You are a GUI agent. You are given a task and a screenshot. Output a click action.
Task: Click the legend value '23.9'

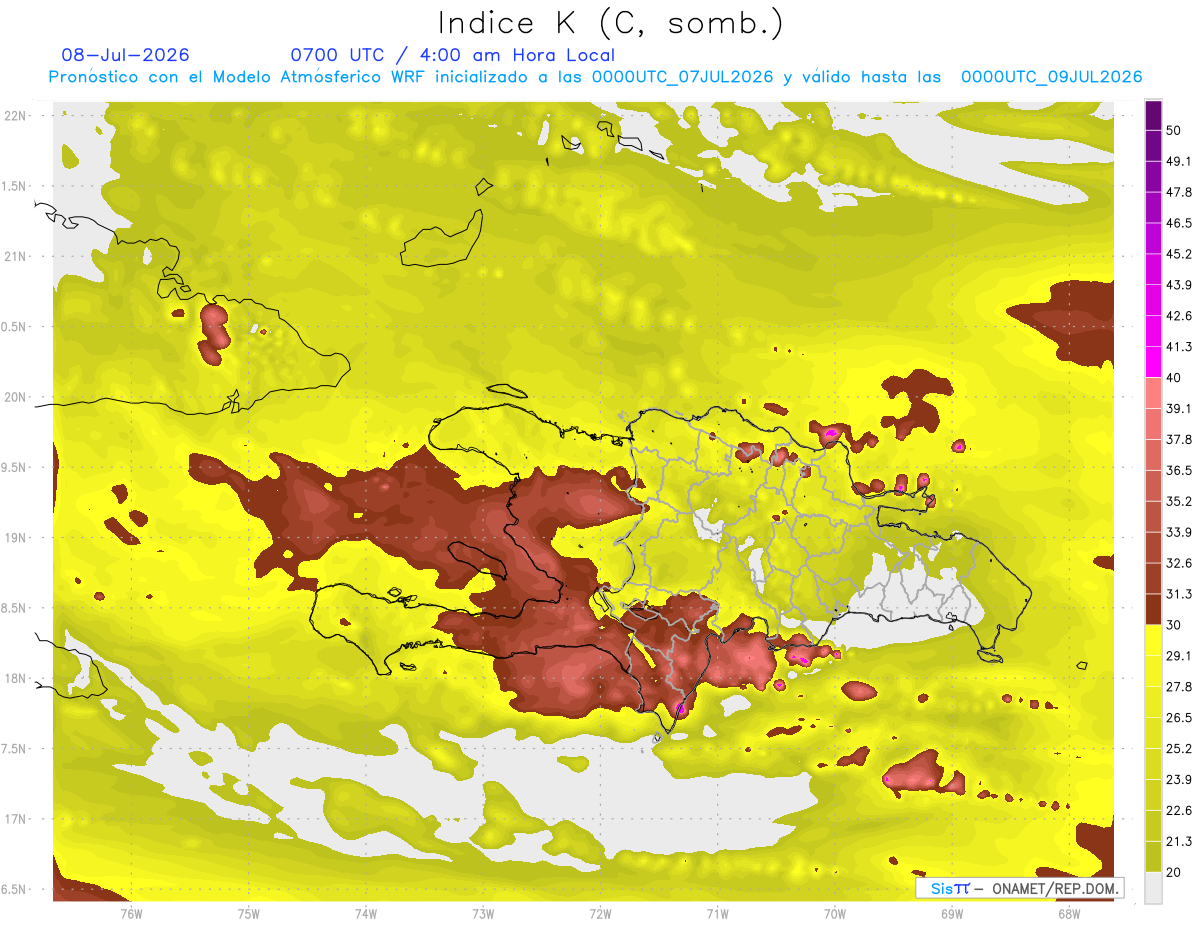(1179, 780)
